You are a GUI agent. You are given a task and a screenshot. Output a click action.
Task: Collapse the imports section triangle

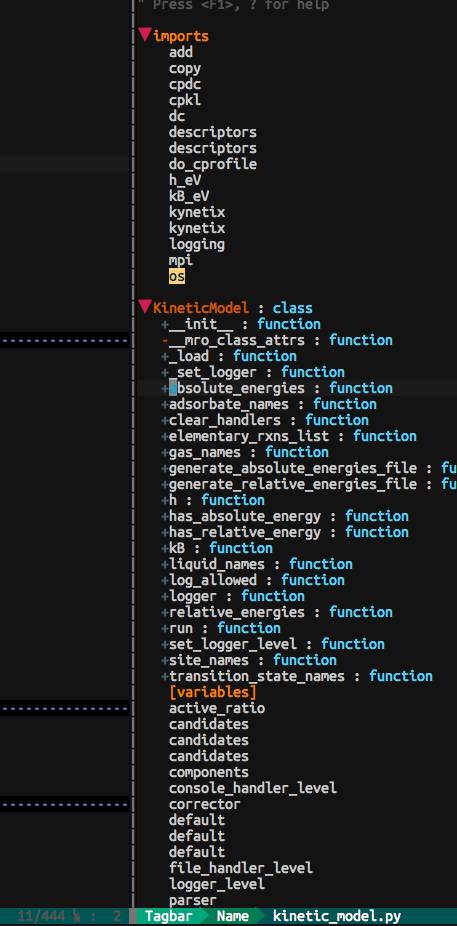point(145,35)
